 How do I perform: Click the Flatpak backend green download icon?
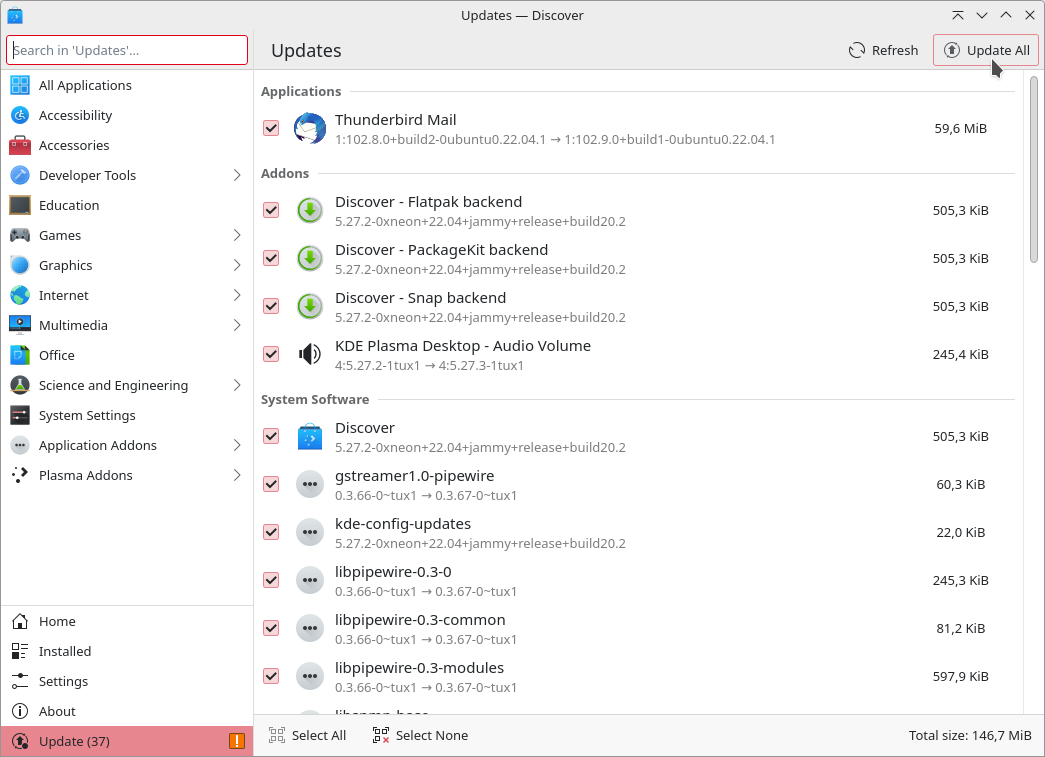[x=310, y=210]
